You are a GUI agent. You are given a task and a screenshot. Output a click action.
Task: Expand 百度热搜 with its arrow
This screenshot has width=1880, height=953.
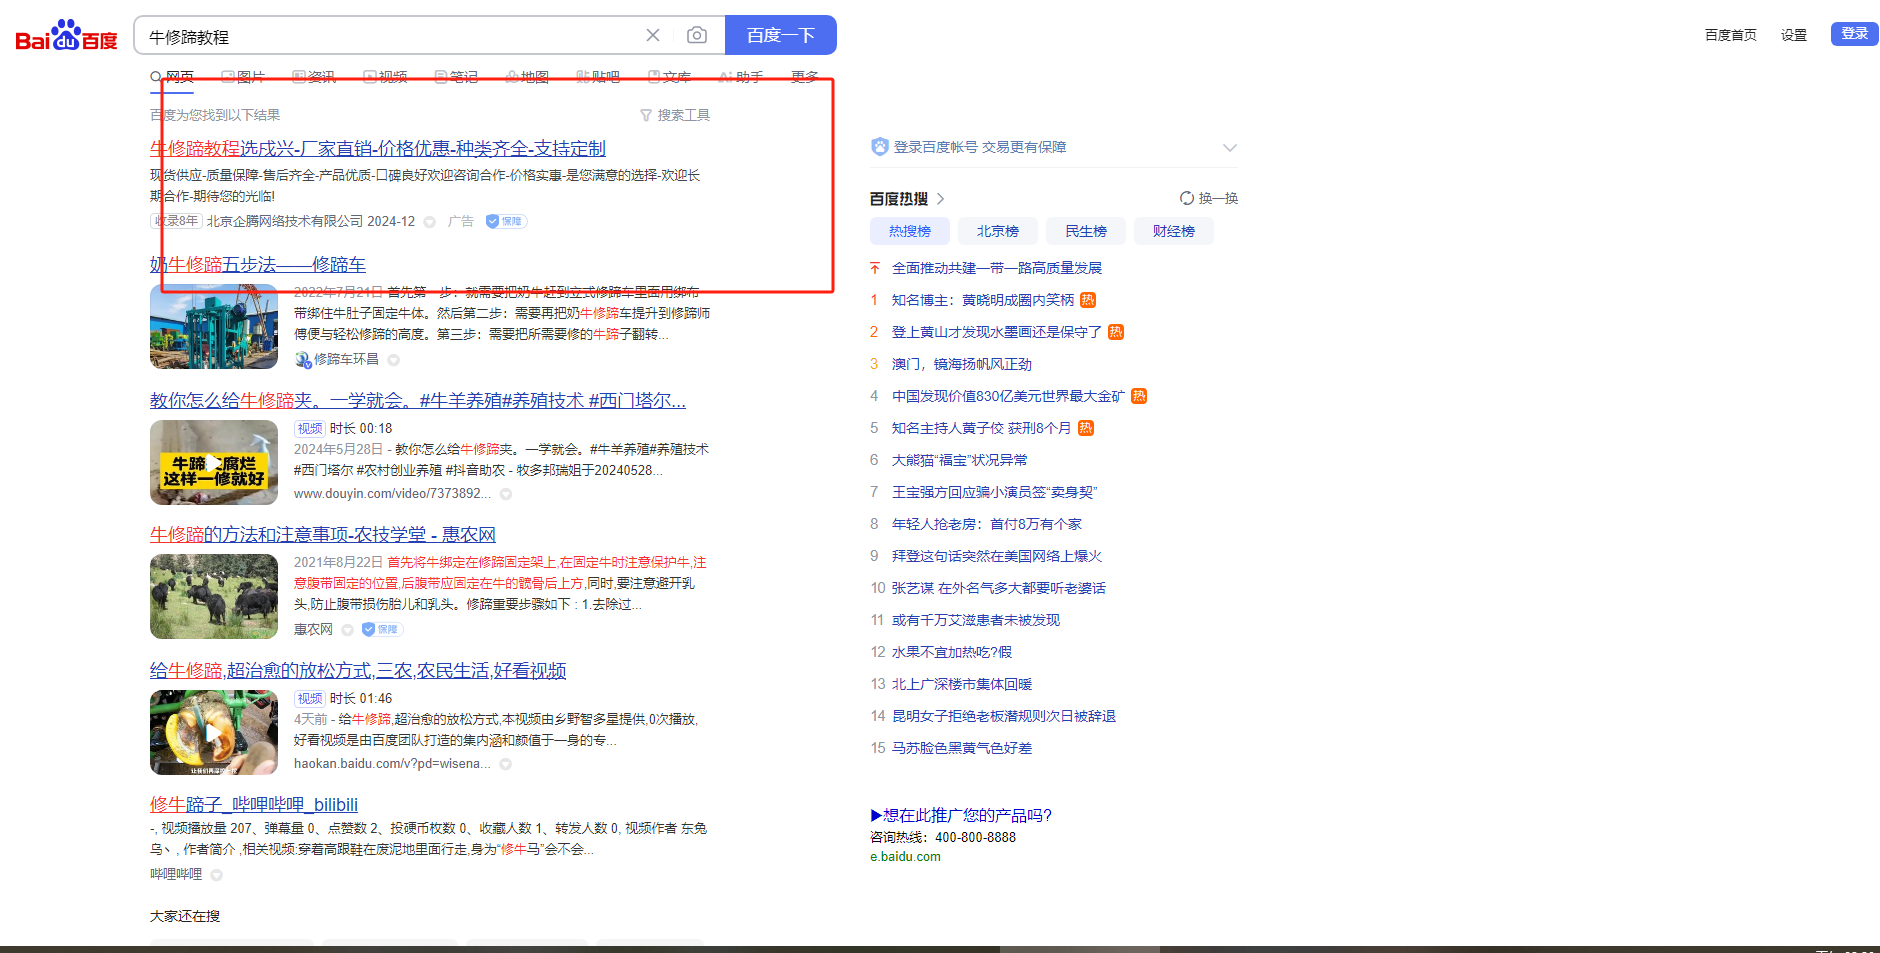pos(941,199)
